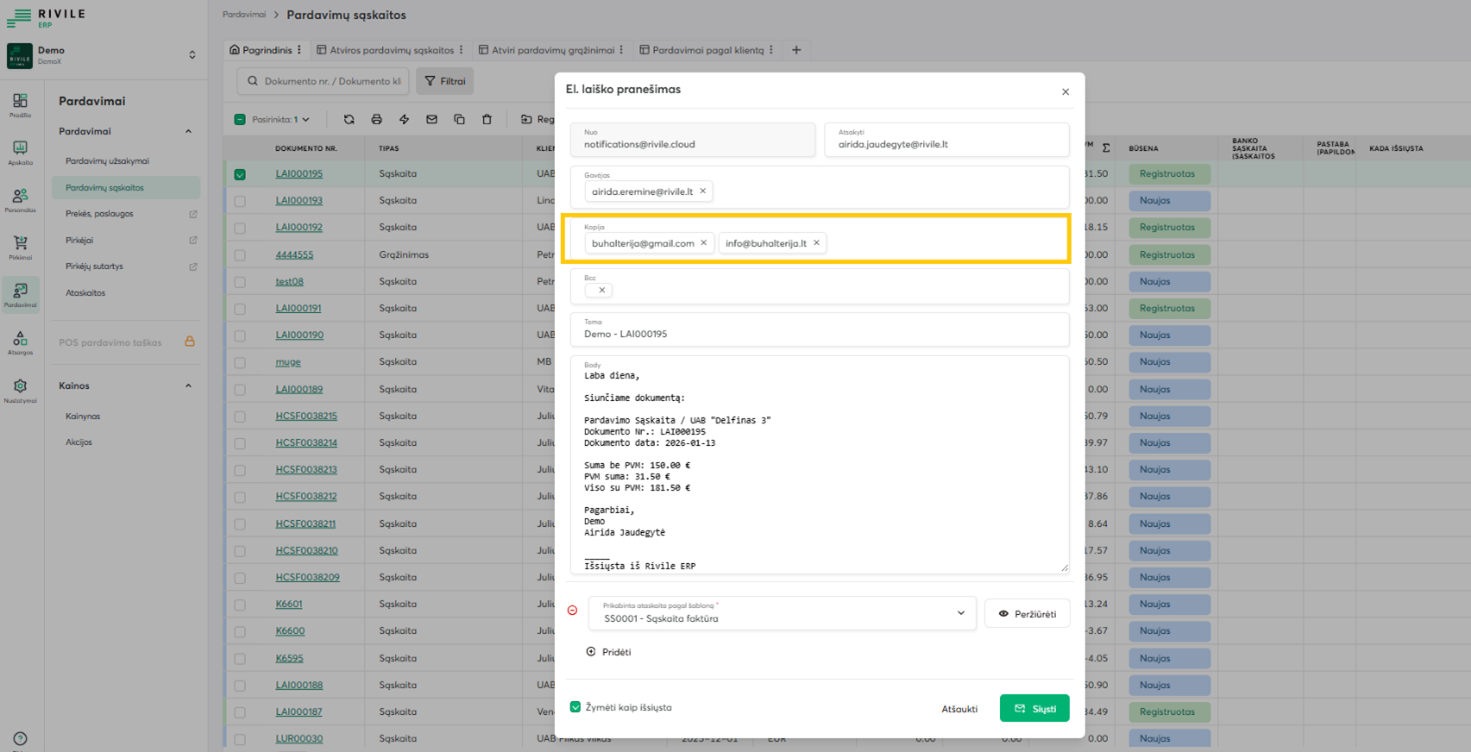
Task: Remove the attached report with red minus icon
Action: (572, 610)
